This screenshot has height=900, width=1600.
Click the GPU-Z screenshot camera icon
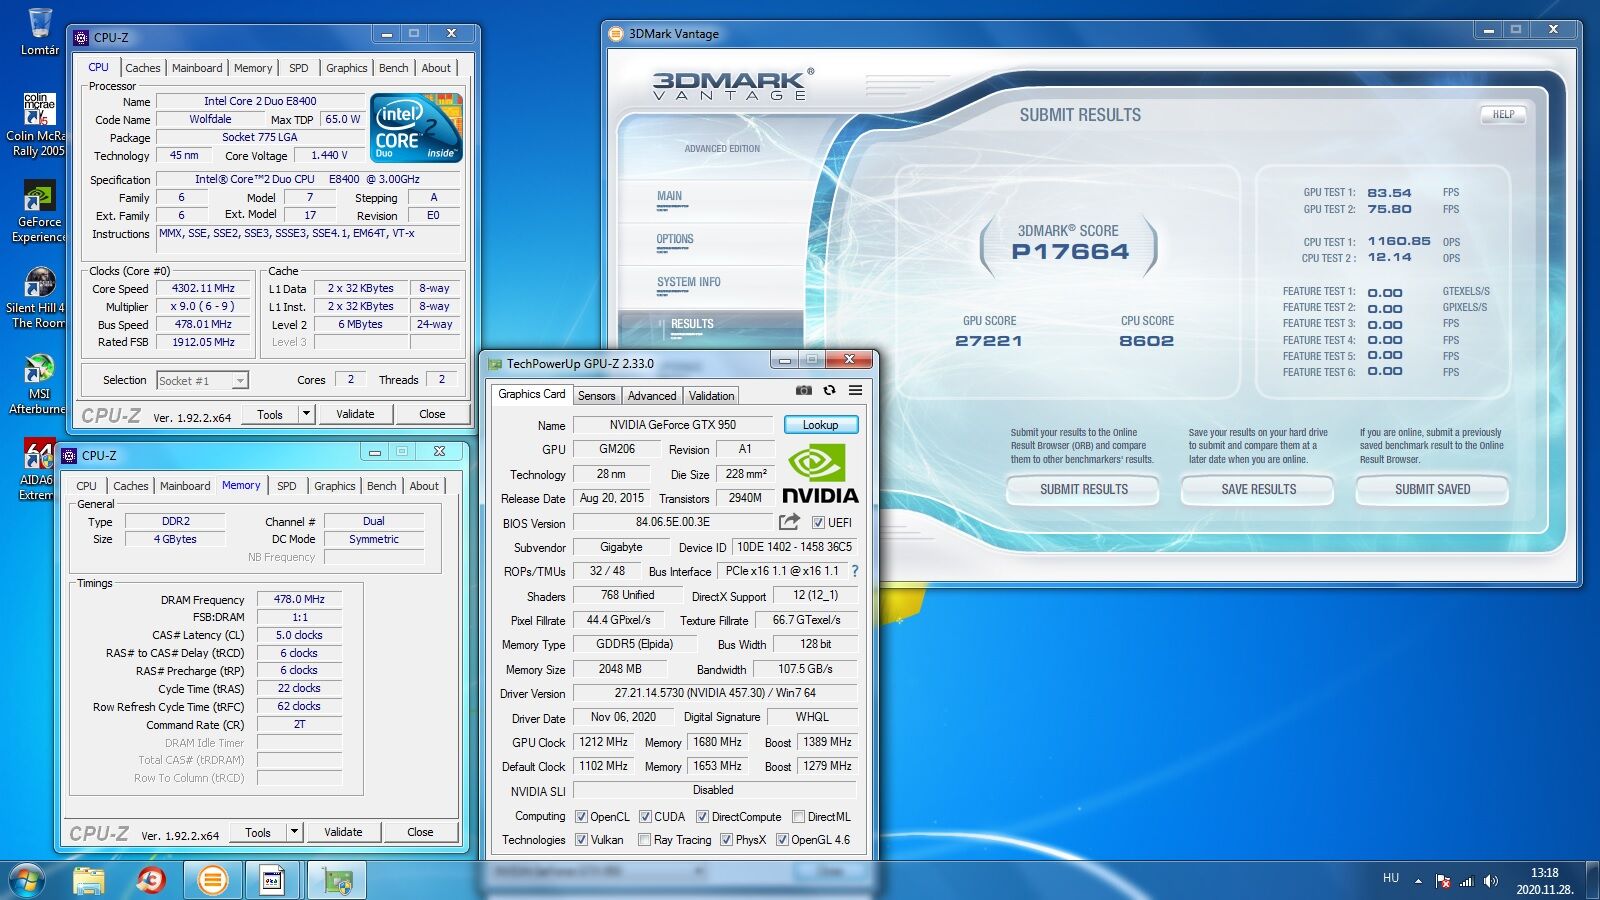click(x=803, y=391)
